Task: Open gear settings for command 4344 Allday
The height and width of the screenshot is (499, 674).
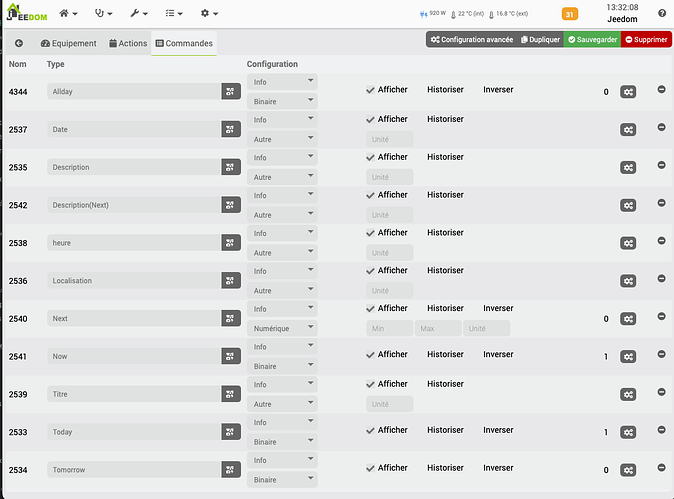Action: pos(628,92)
